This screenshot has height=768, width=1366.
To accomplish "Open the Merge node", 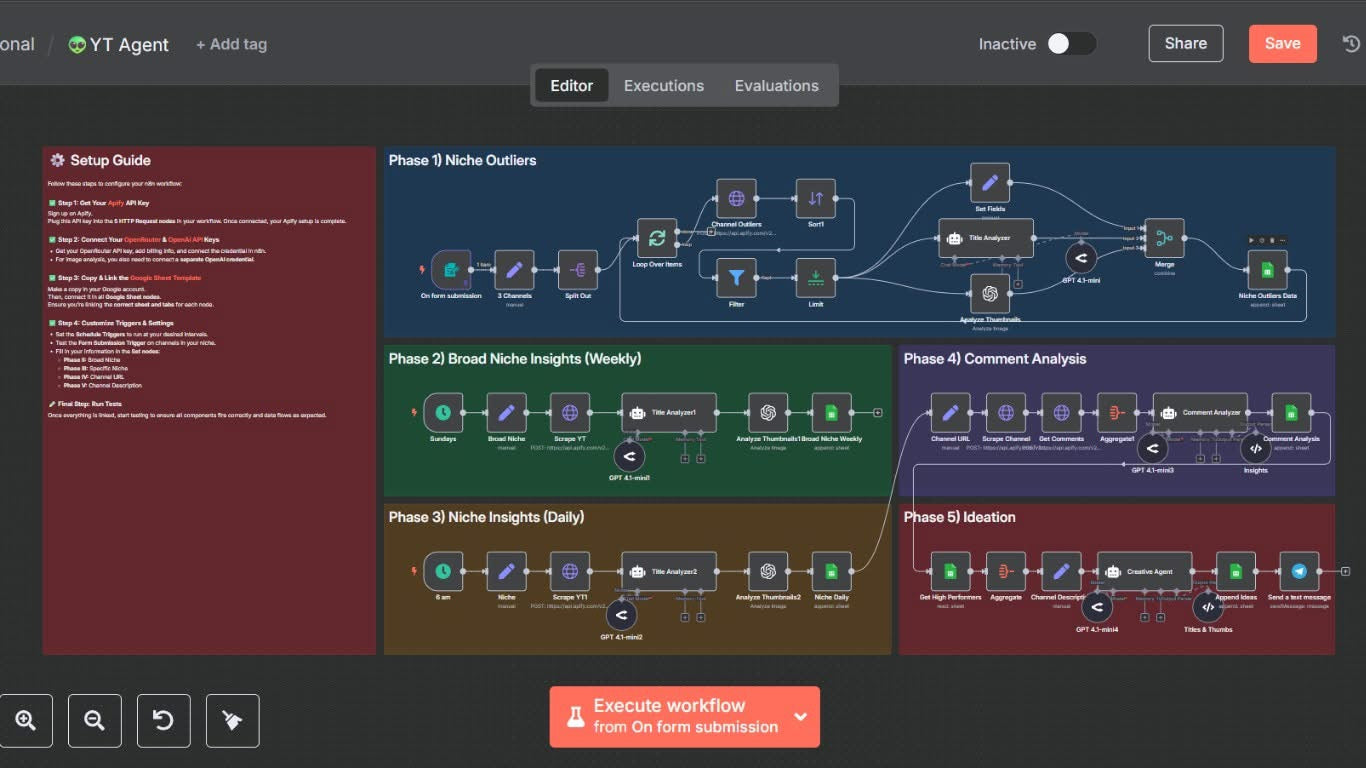I will [1164, 238].
